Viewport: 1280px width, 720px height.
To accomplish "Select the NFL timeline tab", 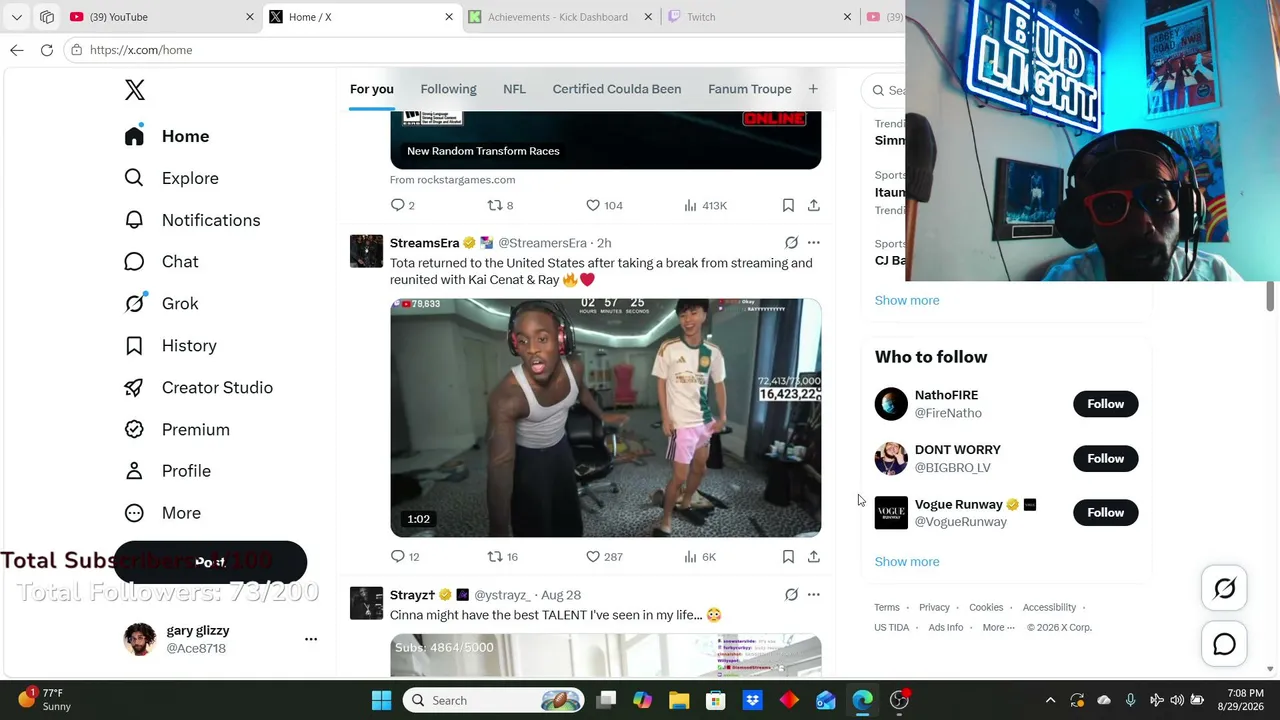I will tap(514, 89).
